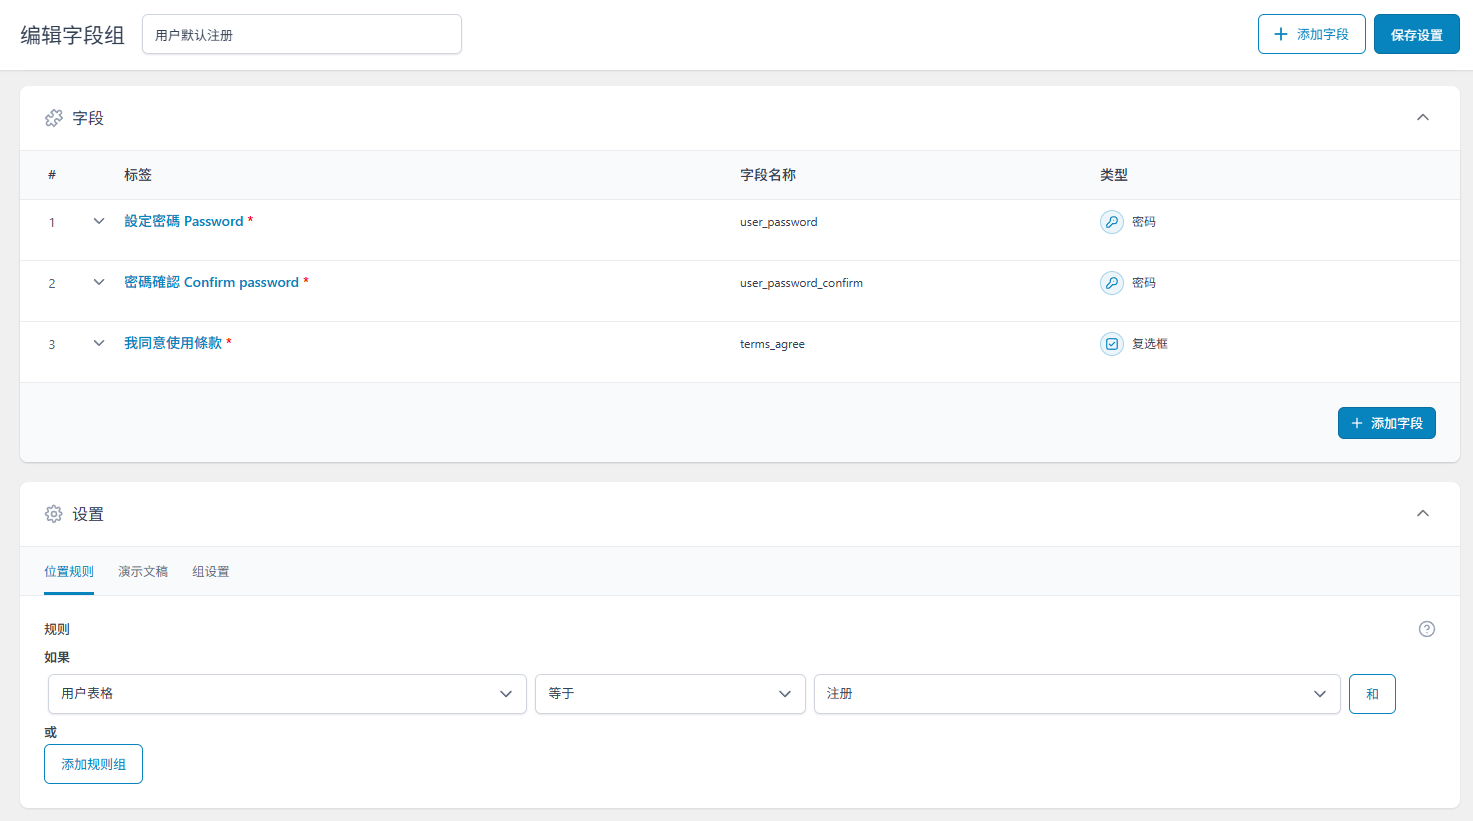Switch to the 组设置 tab

pyautogui.click(x=211, y=572)
